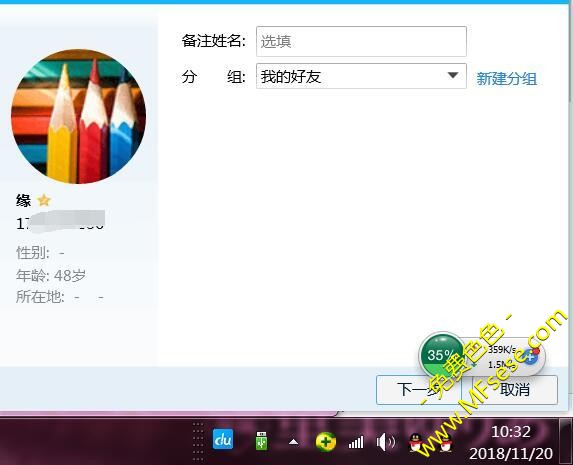
Task: Click the show desktop strip on taskbar
Action: coord(566,442)
